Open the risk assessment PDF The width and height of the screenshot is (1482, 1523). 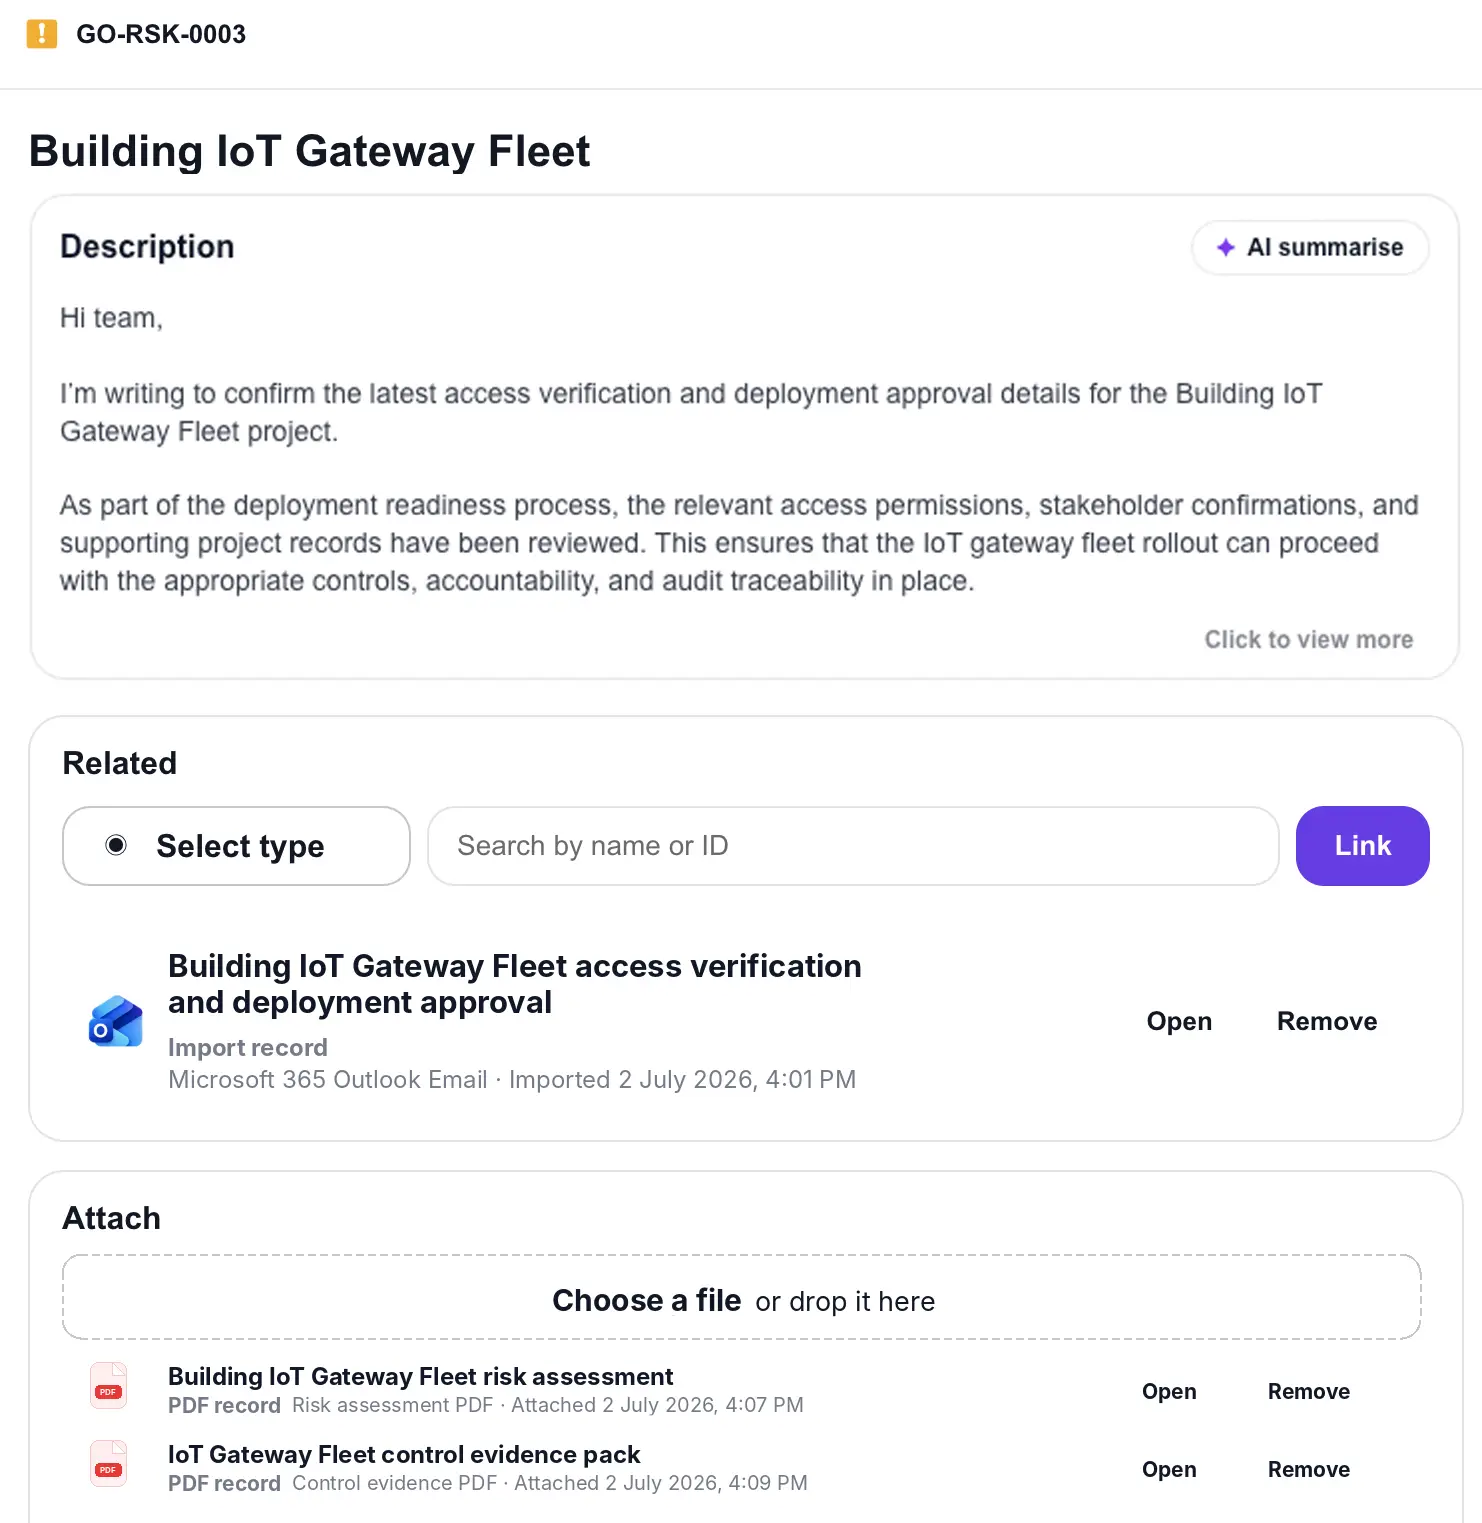pos(1169,1391)
